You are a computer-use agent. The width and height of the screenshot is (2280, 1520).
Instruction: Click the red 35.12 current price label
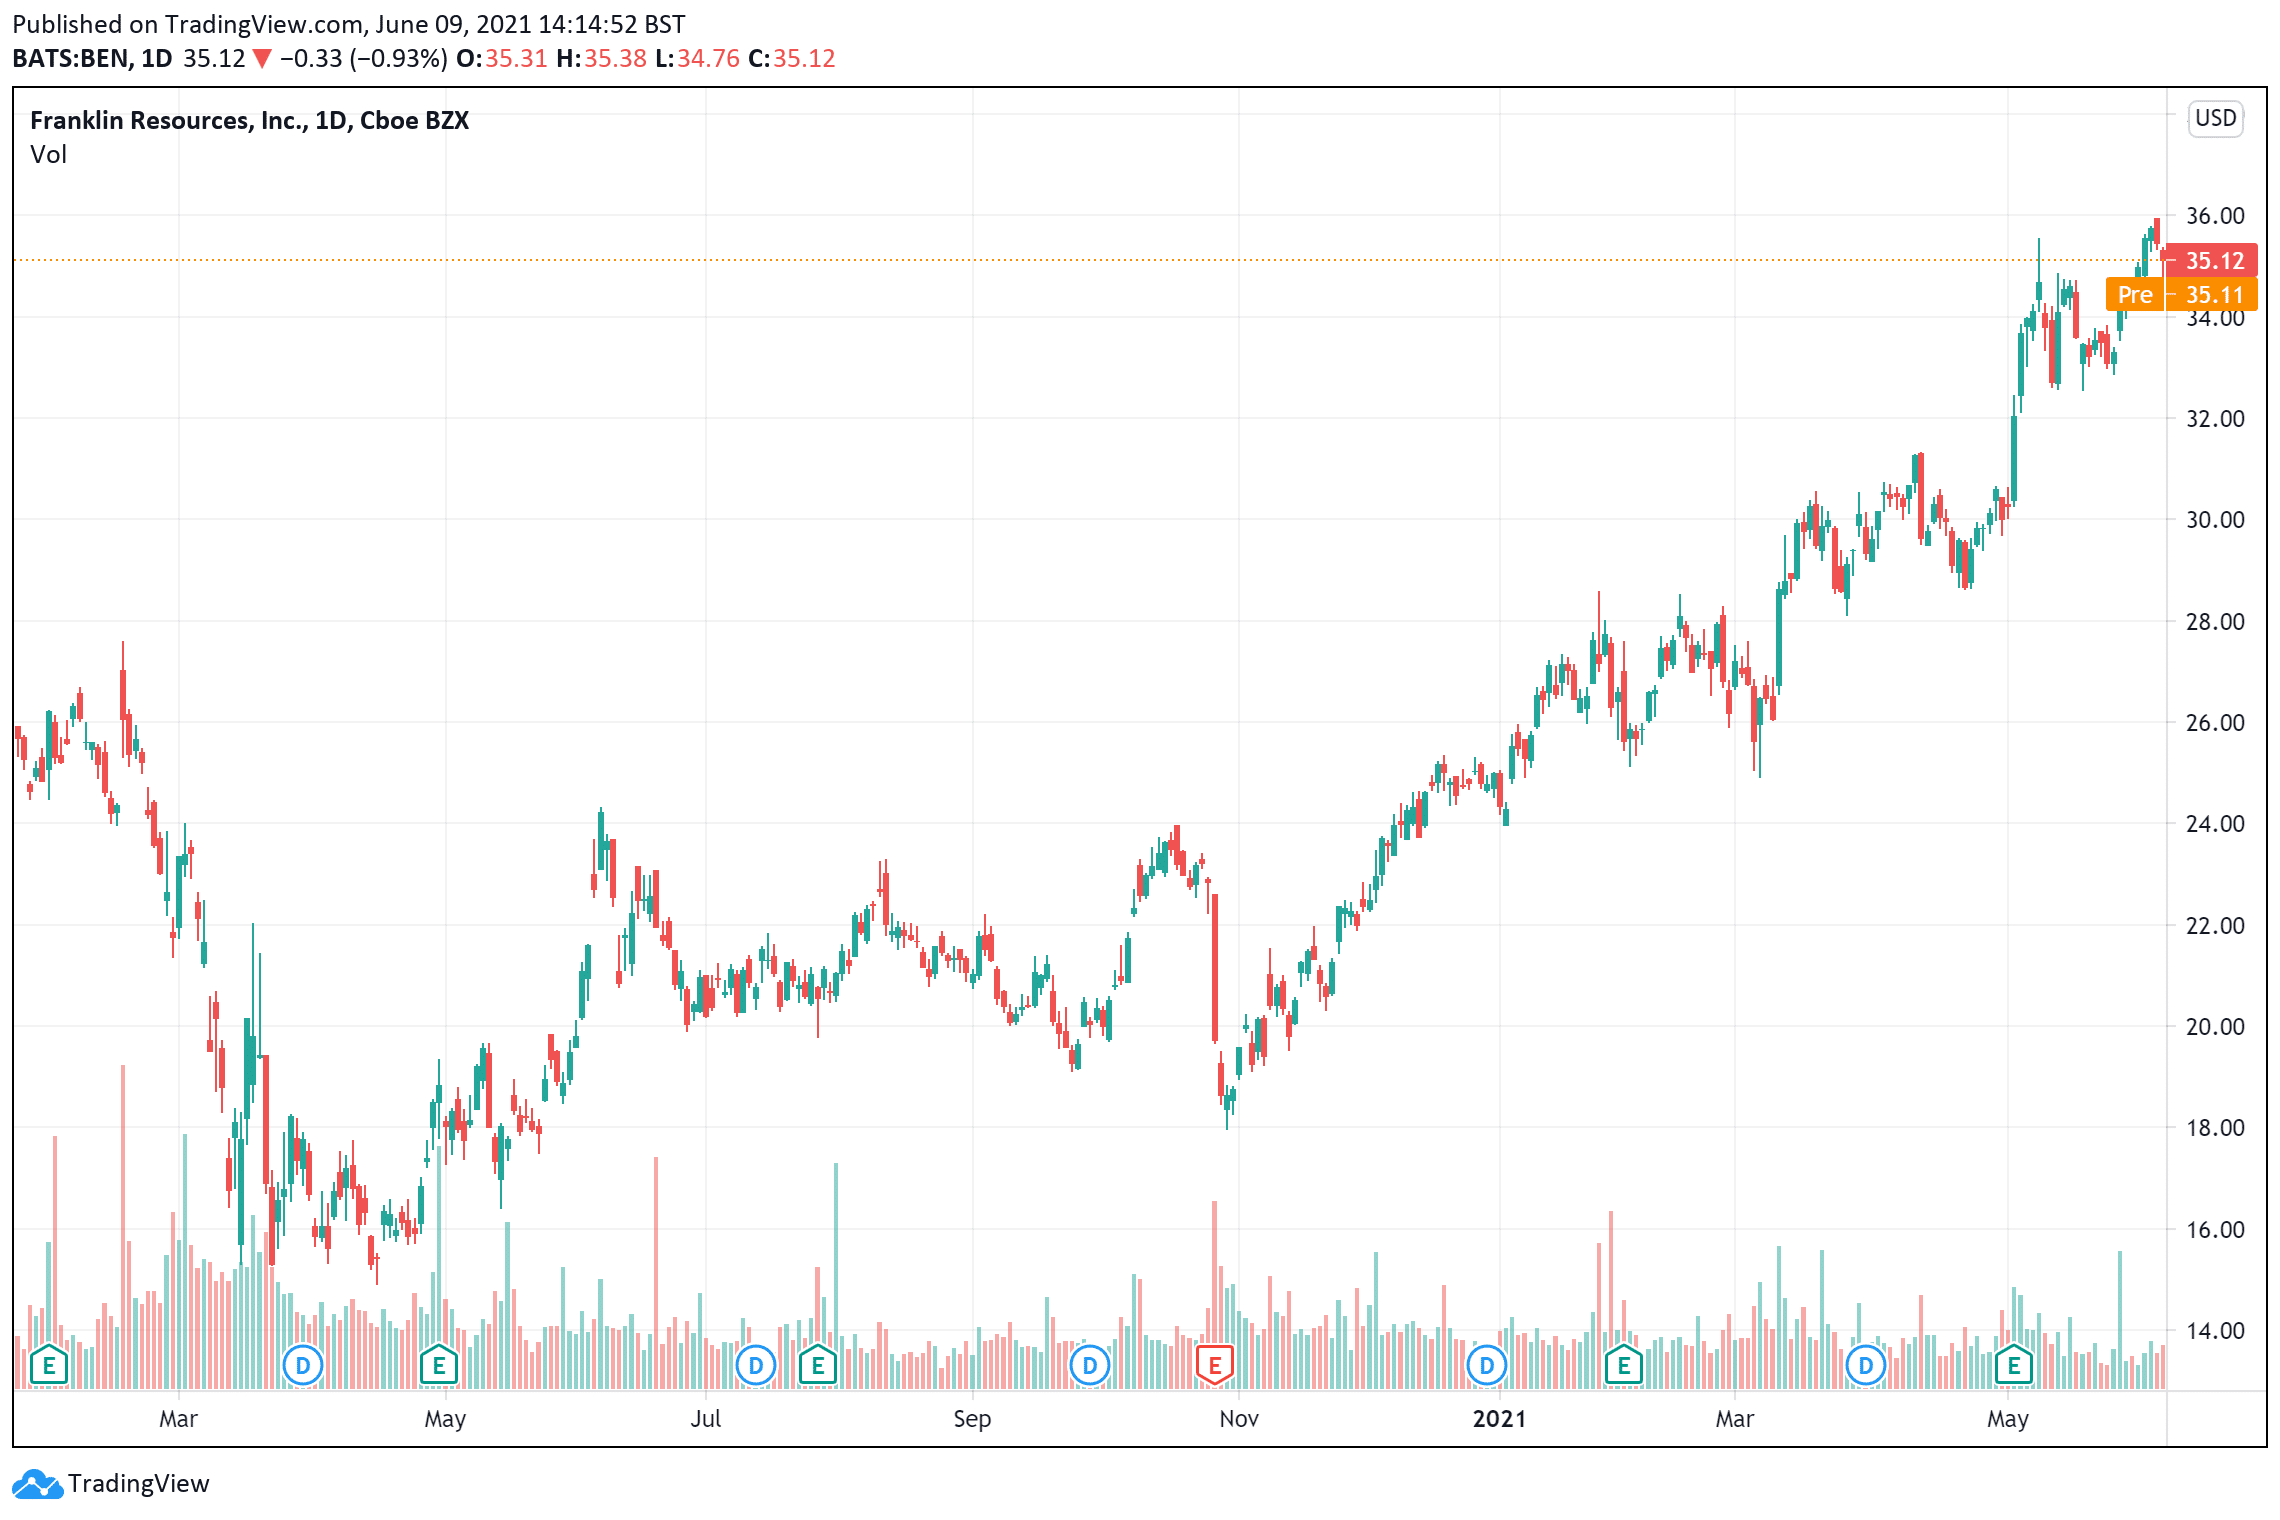tap(2213, 260)
